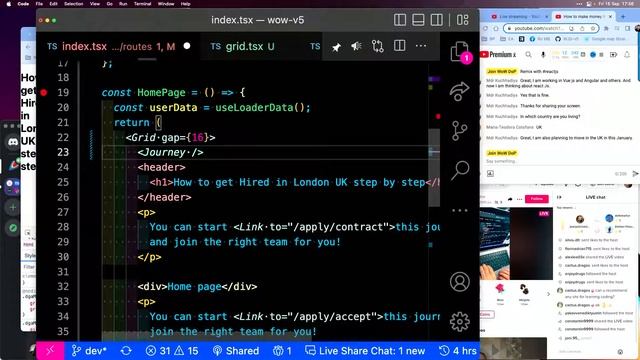Open the Help menu in the menu bar

[185, 4]
